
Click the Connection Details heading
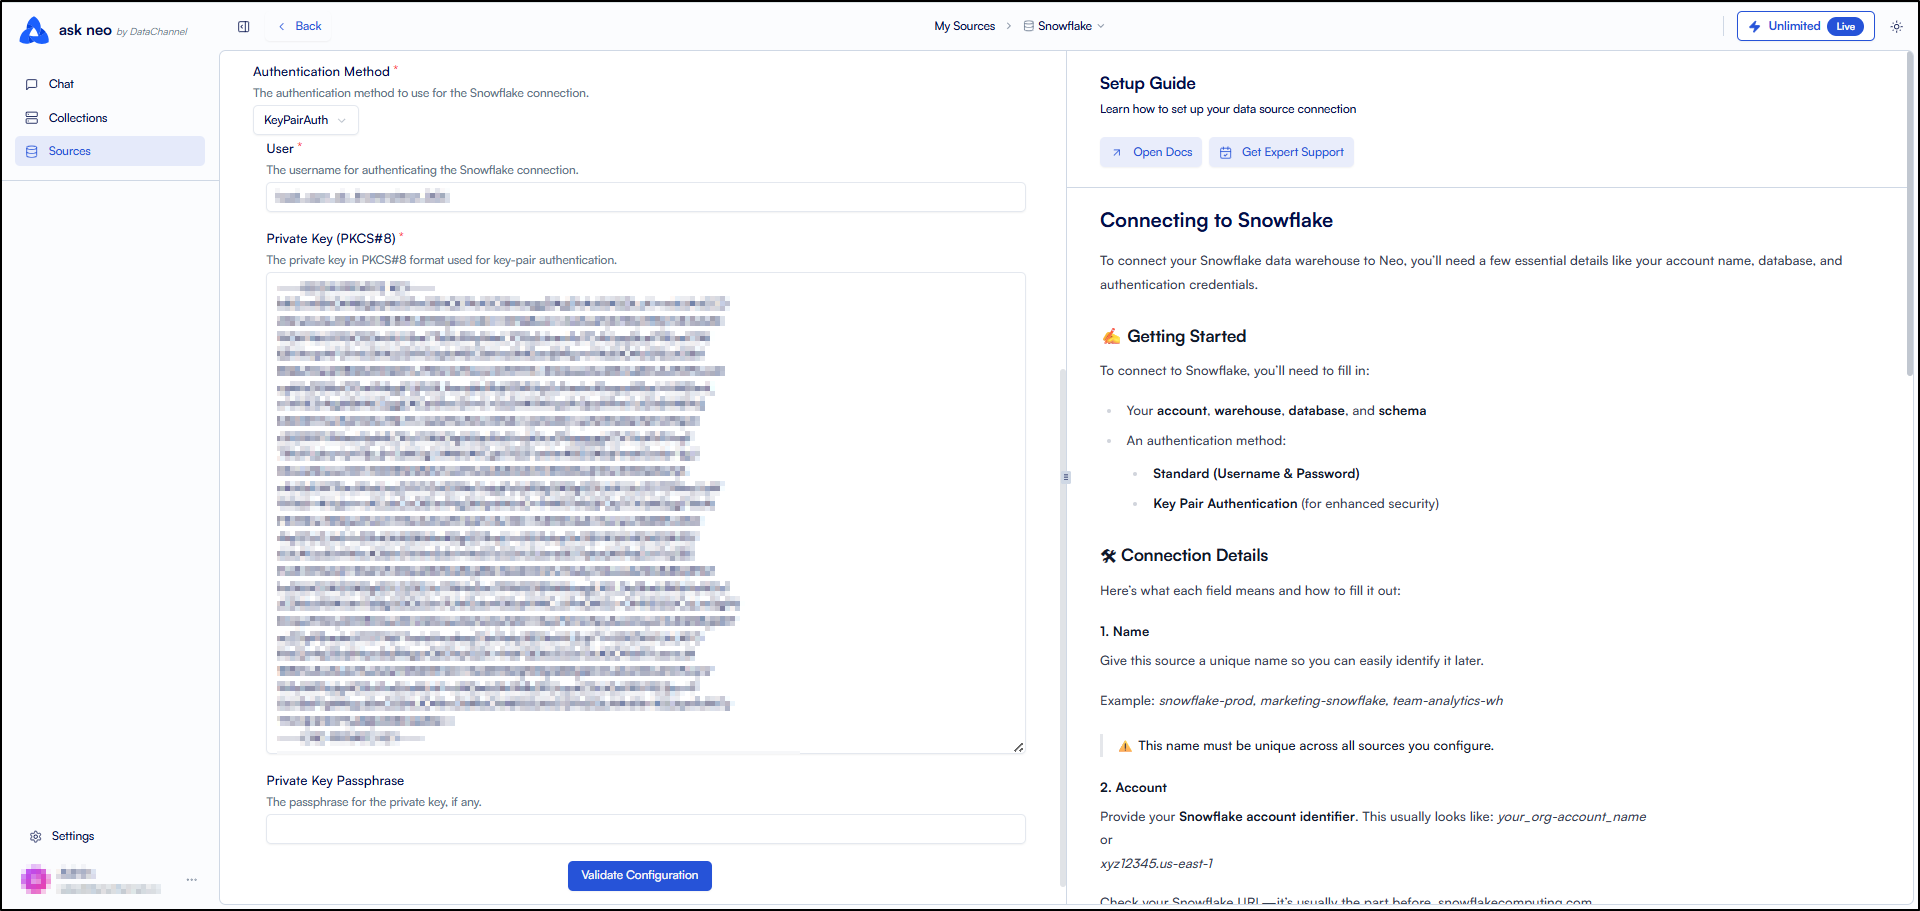coord(1194,555)
